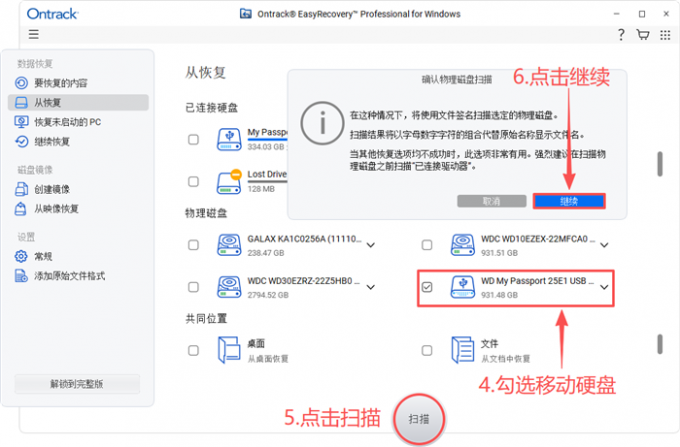Click the GALAX KA1C0256A disk icon
680x447 pixels.
[229, 245]
